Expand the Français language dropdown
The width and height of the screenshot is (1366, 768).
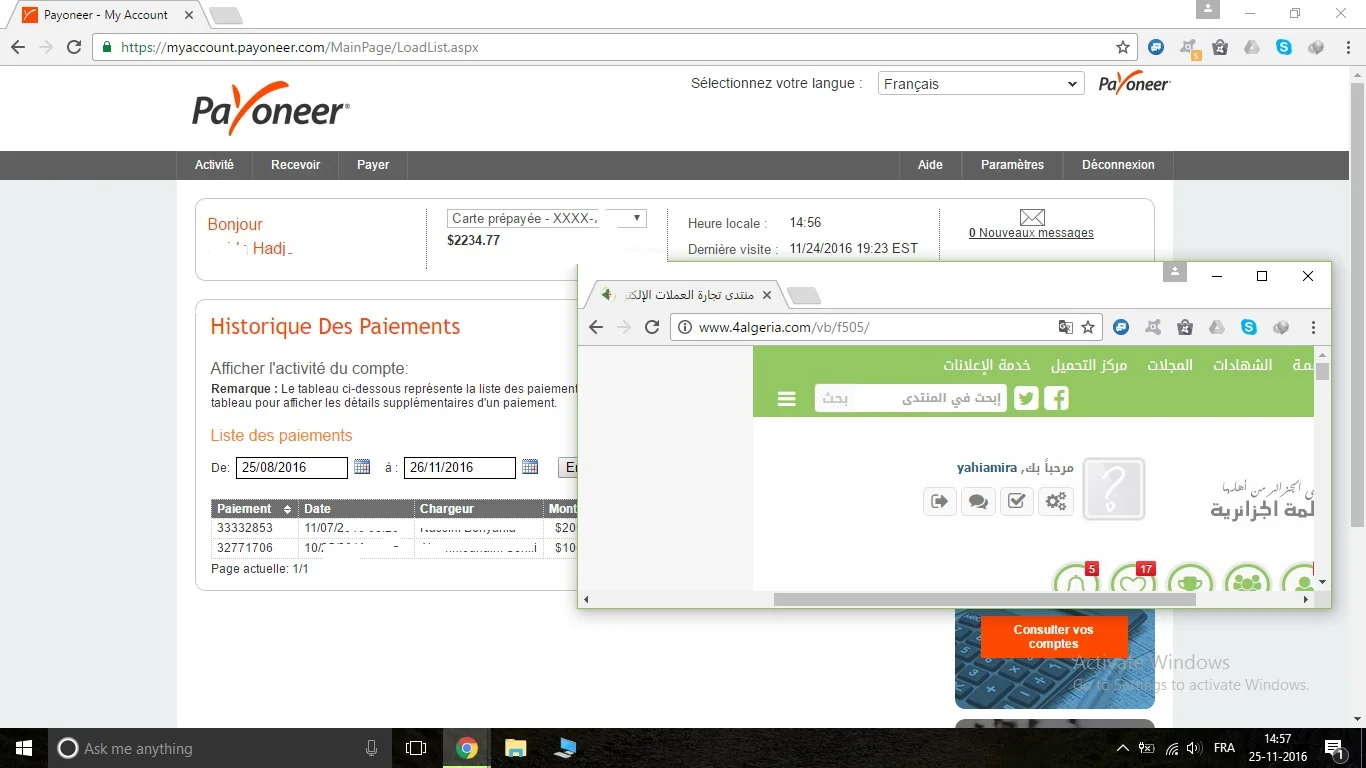point(980,84)
